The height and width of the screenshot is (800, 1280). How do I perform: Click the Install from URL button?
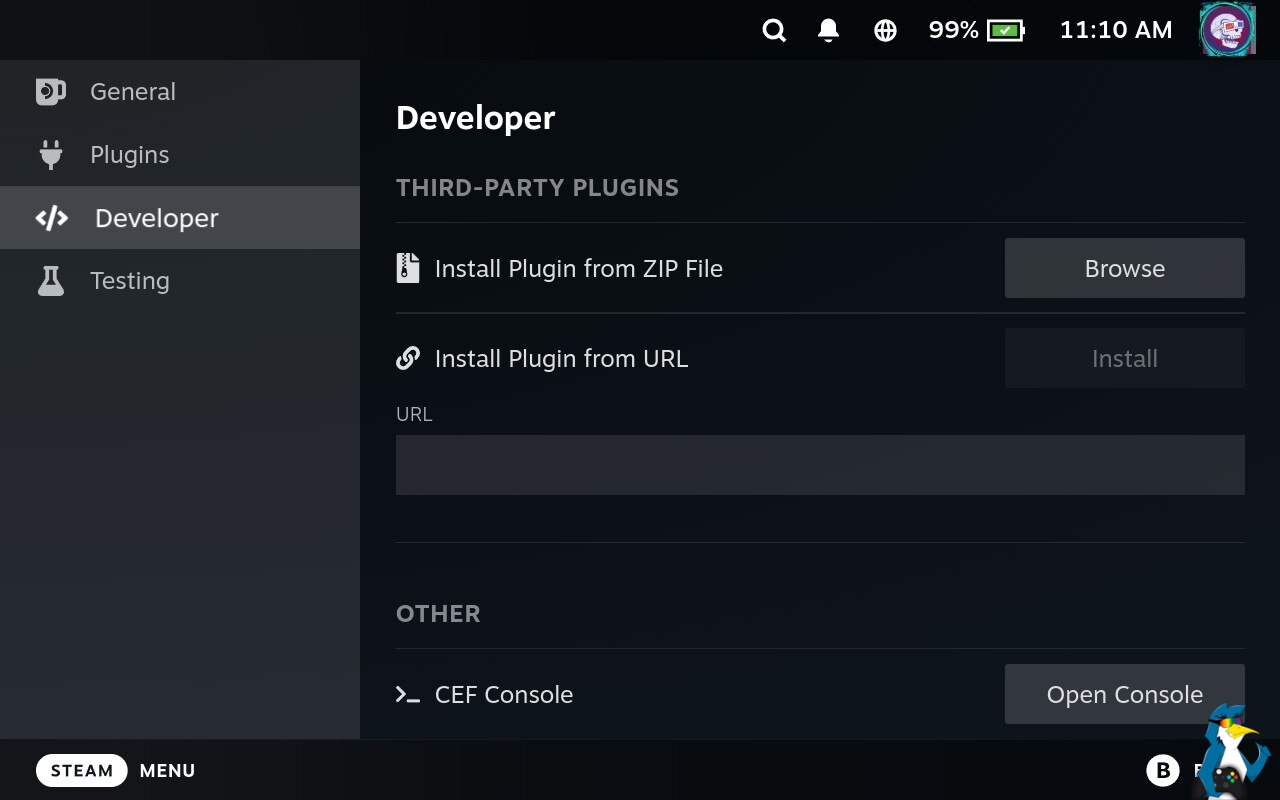1125,358
